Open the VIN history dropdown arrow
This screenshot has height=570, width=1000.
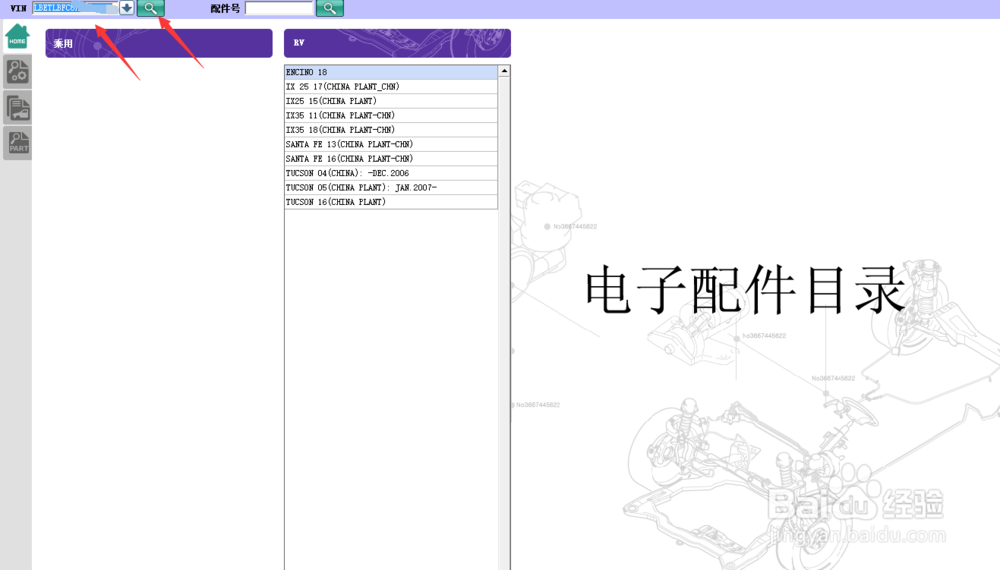[x=126, y=8]
